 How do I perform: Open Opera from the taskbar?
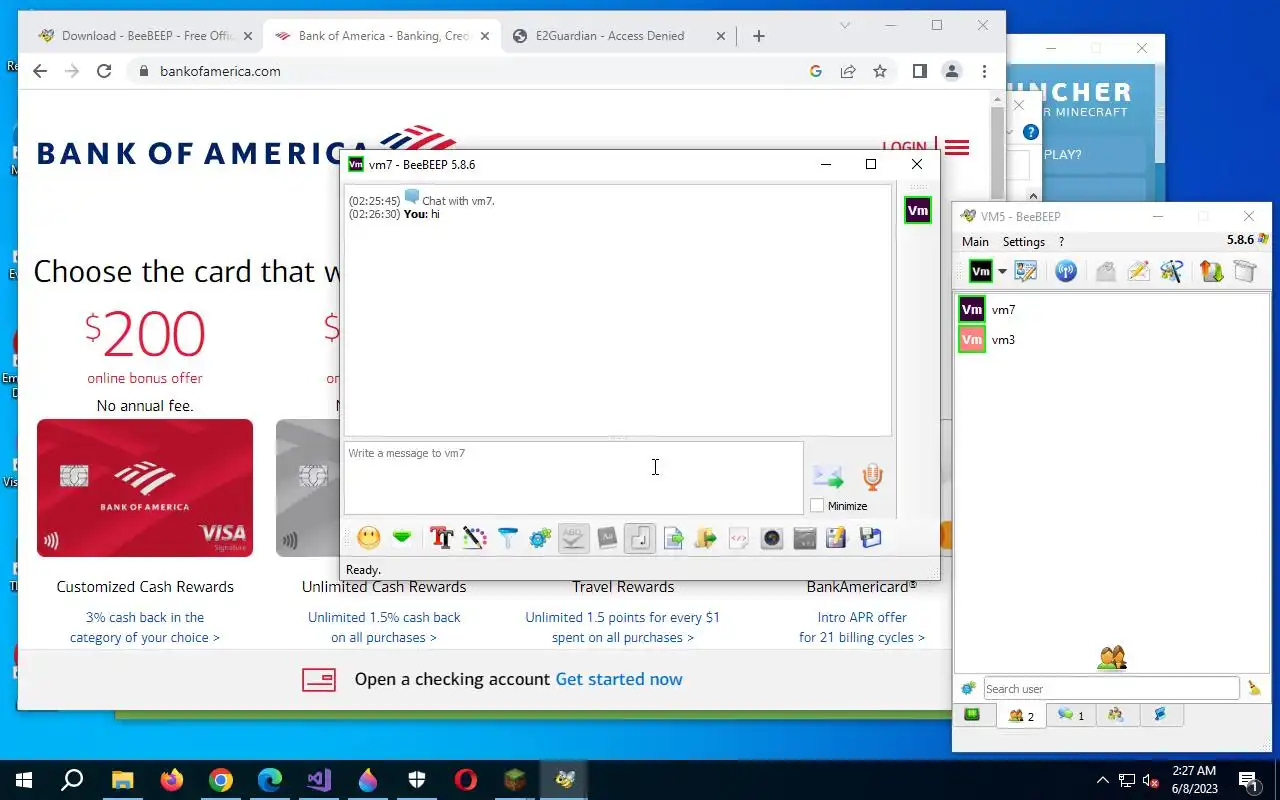[x=466, y=780]
